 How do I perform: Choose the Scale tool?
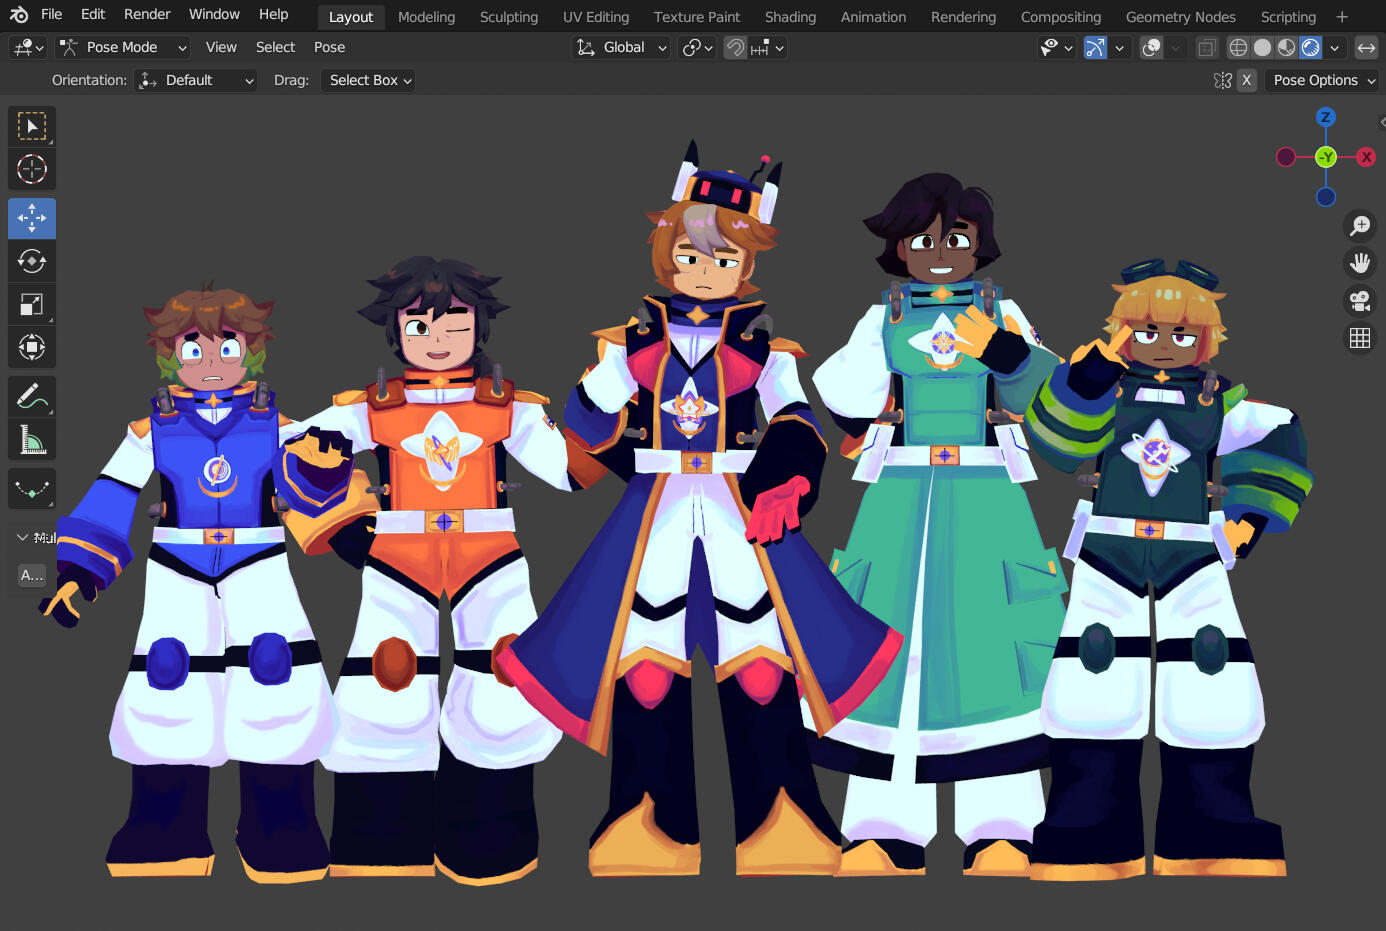(x=32, y=304)
